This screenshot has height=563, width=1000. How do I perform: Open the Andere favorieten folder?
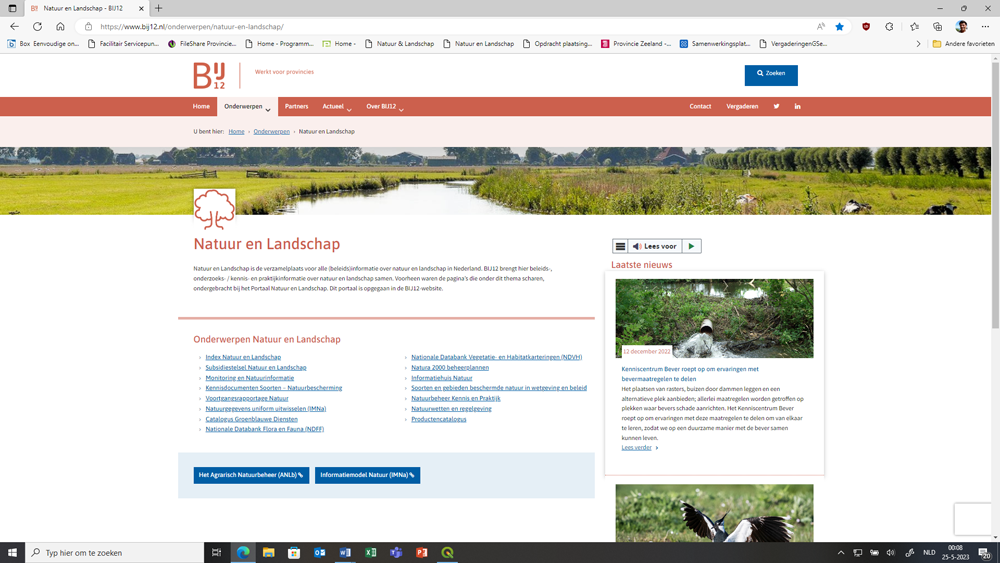click(963, 44)
